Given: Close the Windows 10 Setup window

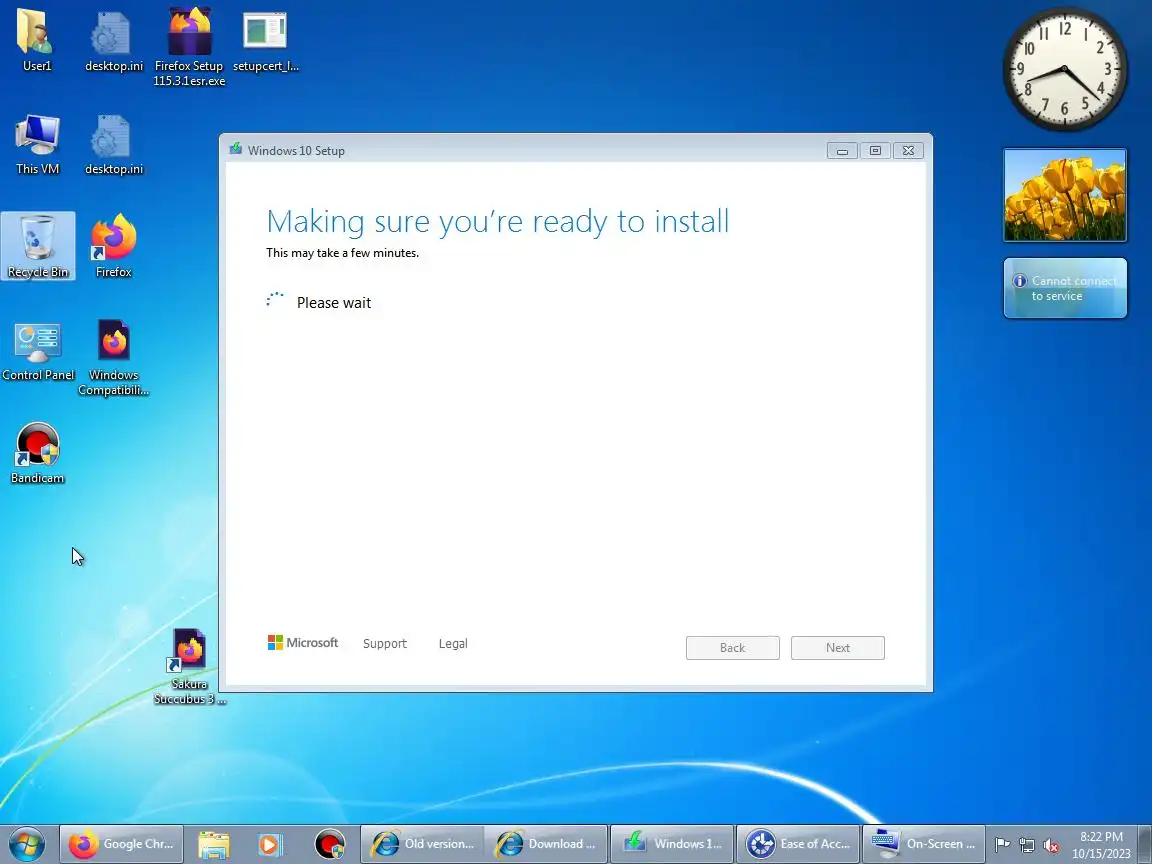Looking at the screenshot, I should click(908, 151).
